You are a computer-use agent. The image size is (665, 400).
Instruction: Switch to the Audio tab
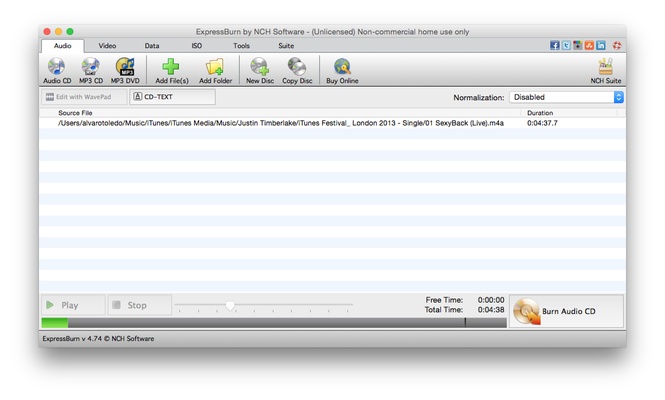point(62,46)
